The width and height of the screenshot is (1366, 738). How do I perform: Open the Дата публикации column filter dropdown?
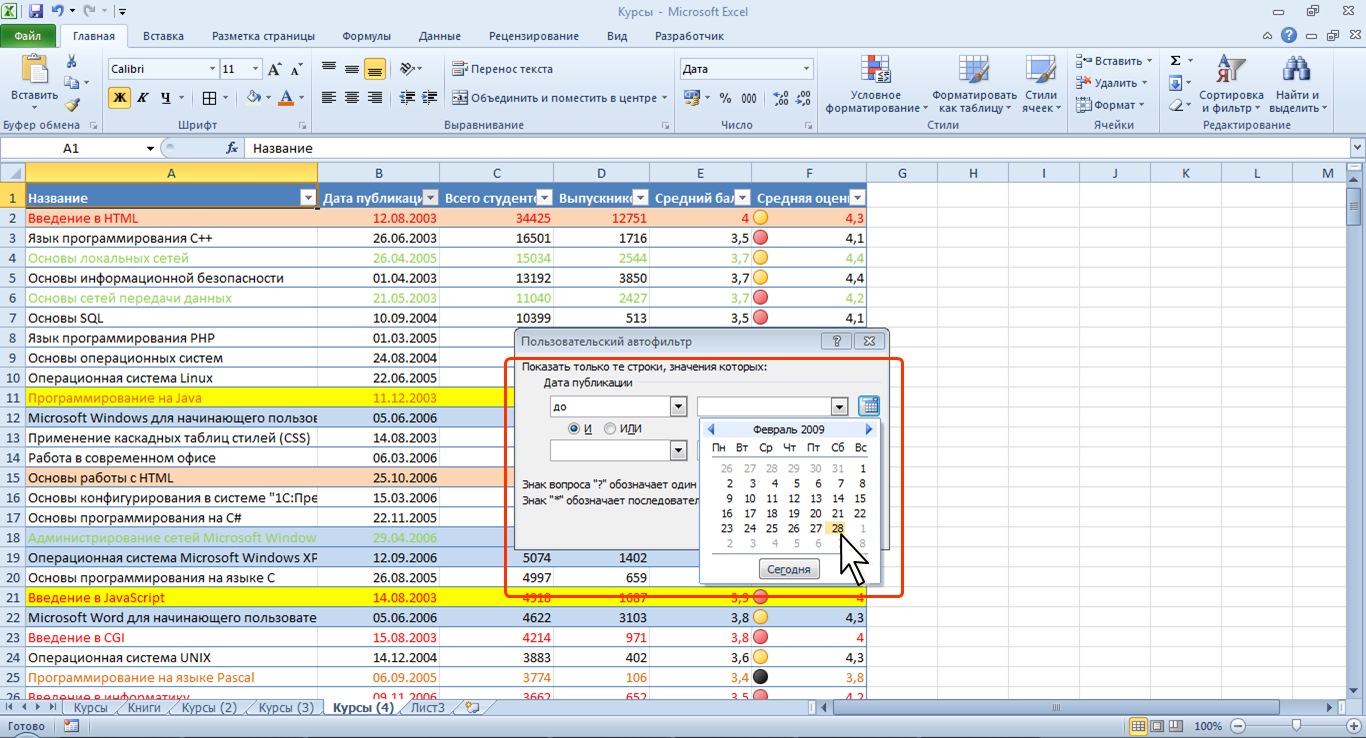(430, 198)
